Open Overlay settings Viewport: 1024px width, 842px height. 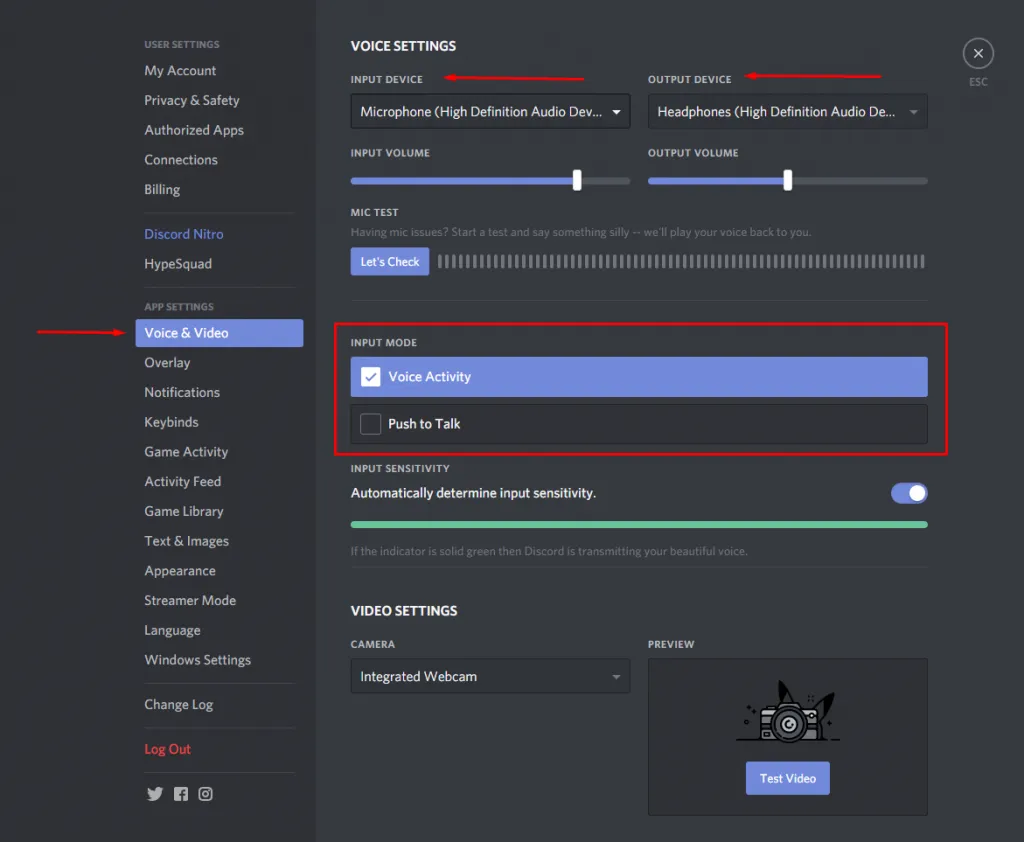point(167,363)
